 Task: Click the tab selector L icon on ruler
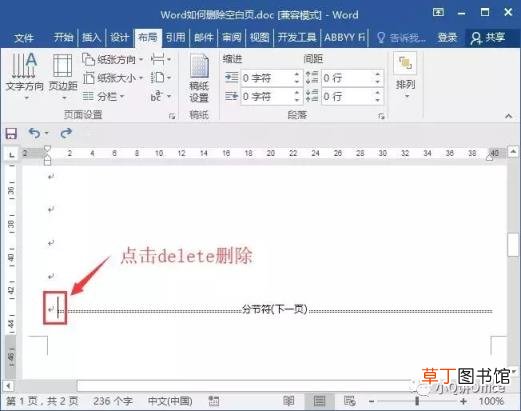[x=12, y=154]
